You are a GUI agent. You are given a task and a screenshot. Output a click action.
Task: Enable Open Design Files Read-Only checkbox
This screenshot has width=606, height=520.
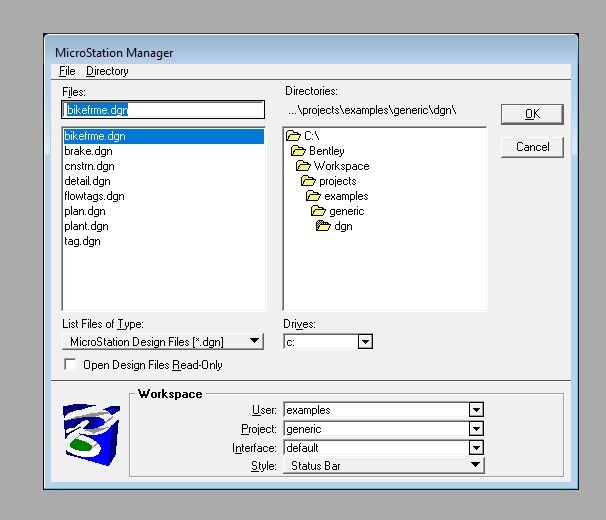point(70,365)
